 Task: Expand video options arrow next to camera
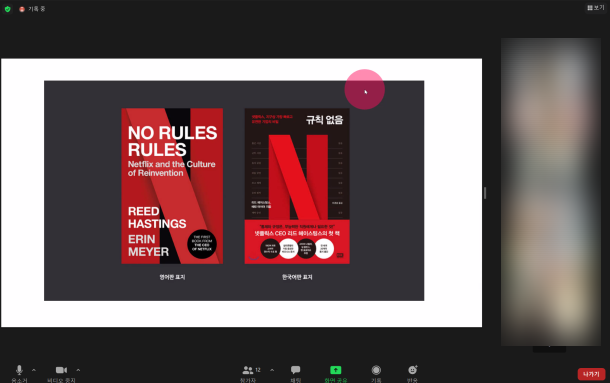(78, 370)
